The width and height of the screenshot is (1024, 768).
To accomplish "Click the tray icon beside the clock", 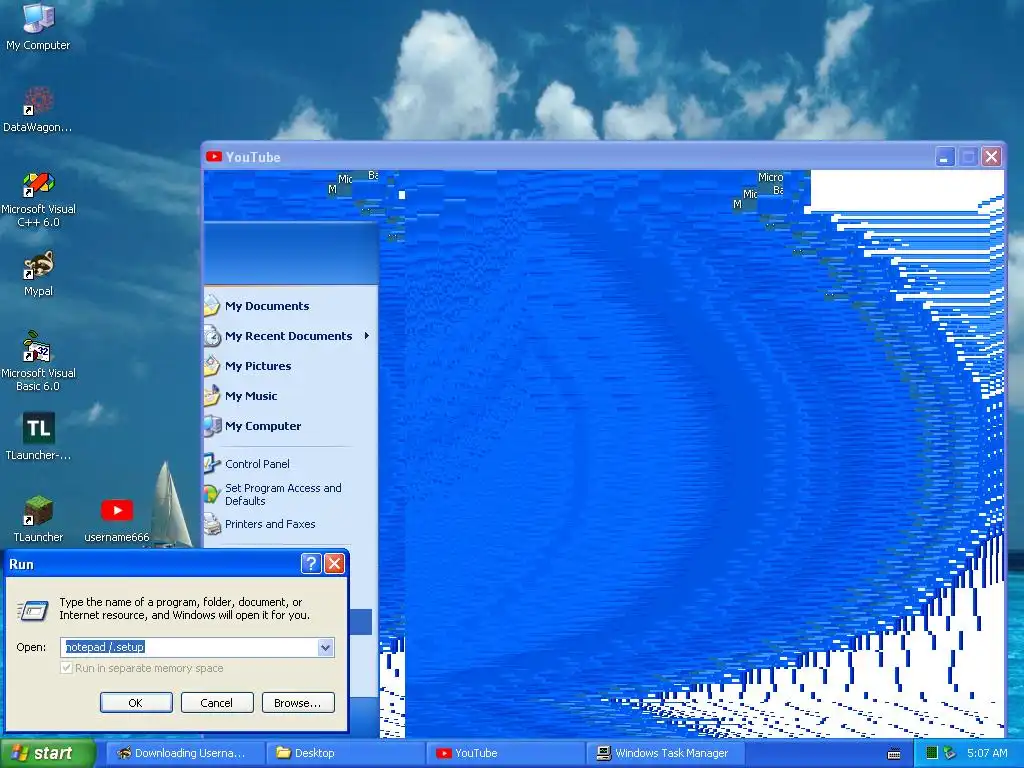I will pyautogui.click(x=950, y=753).
